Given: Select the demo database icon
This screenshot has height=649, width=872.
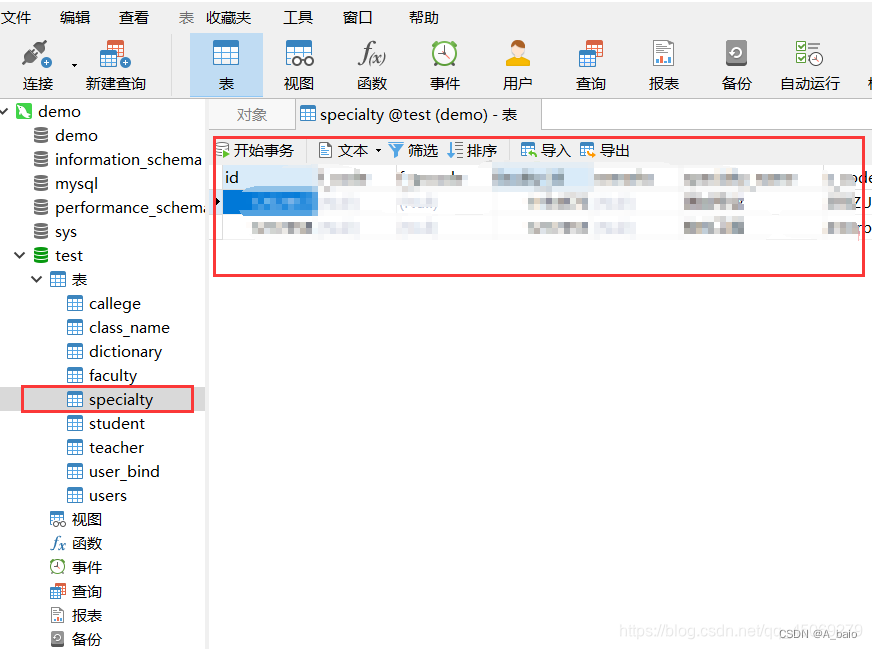Looking at the screenshot, I should 41,135.
